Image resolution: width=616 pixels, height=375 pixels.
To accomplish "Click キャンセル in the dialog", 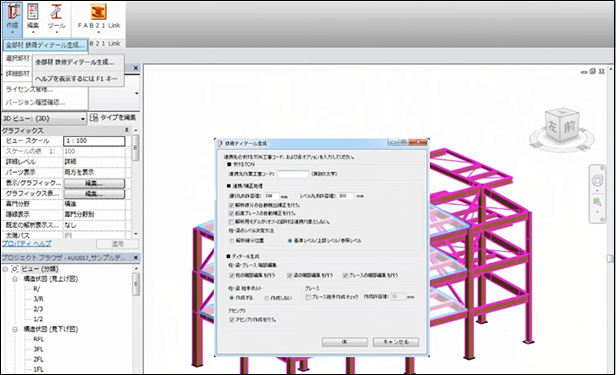I will [x=396, y=342].
